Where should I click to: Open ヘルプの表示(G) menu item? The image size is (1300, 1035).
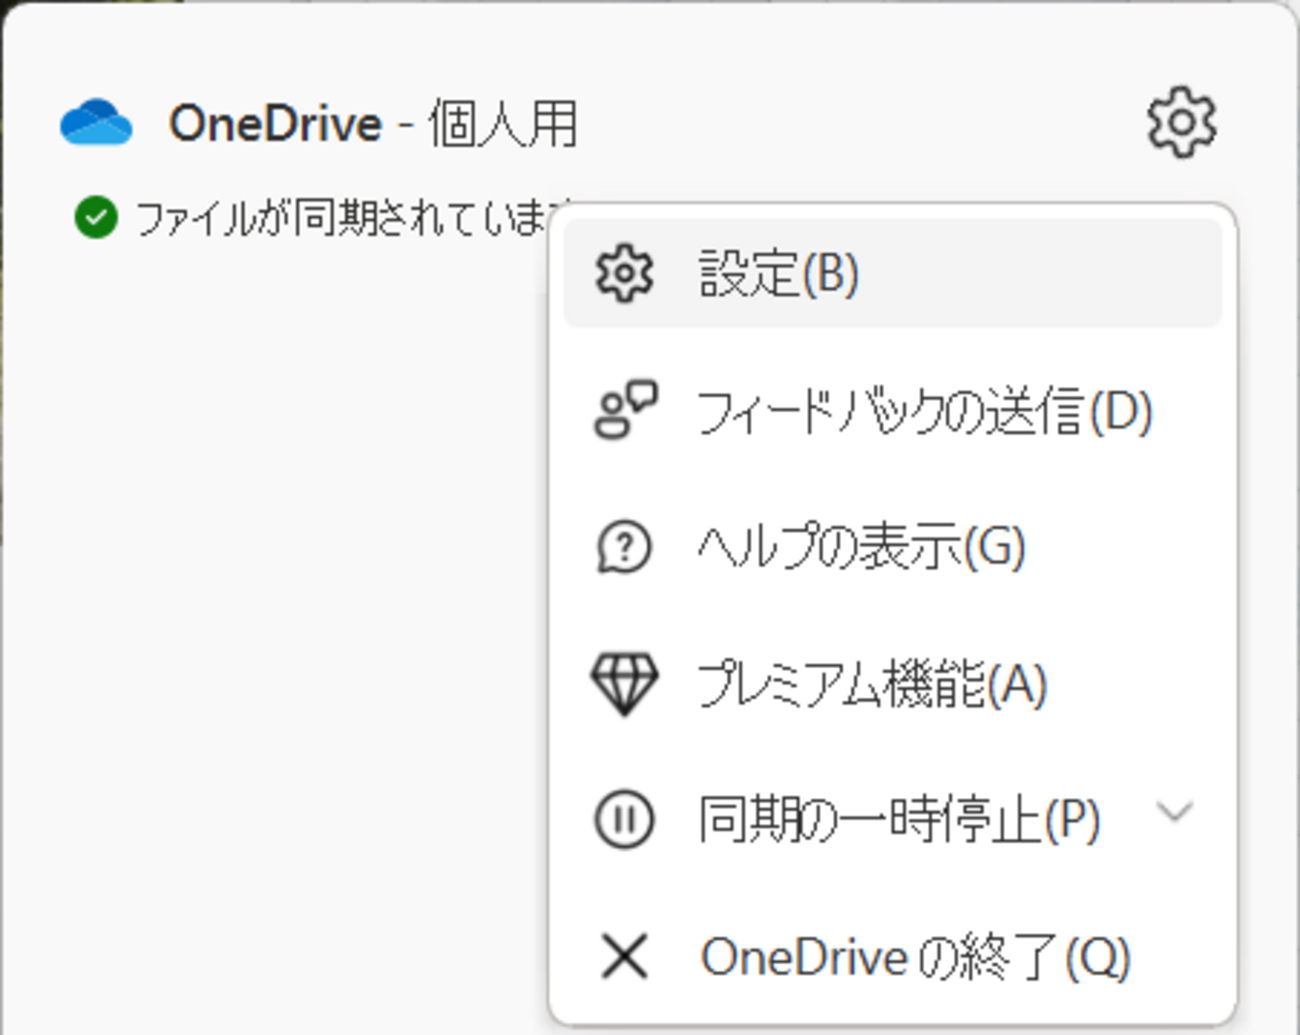pos(861,547)
